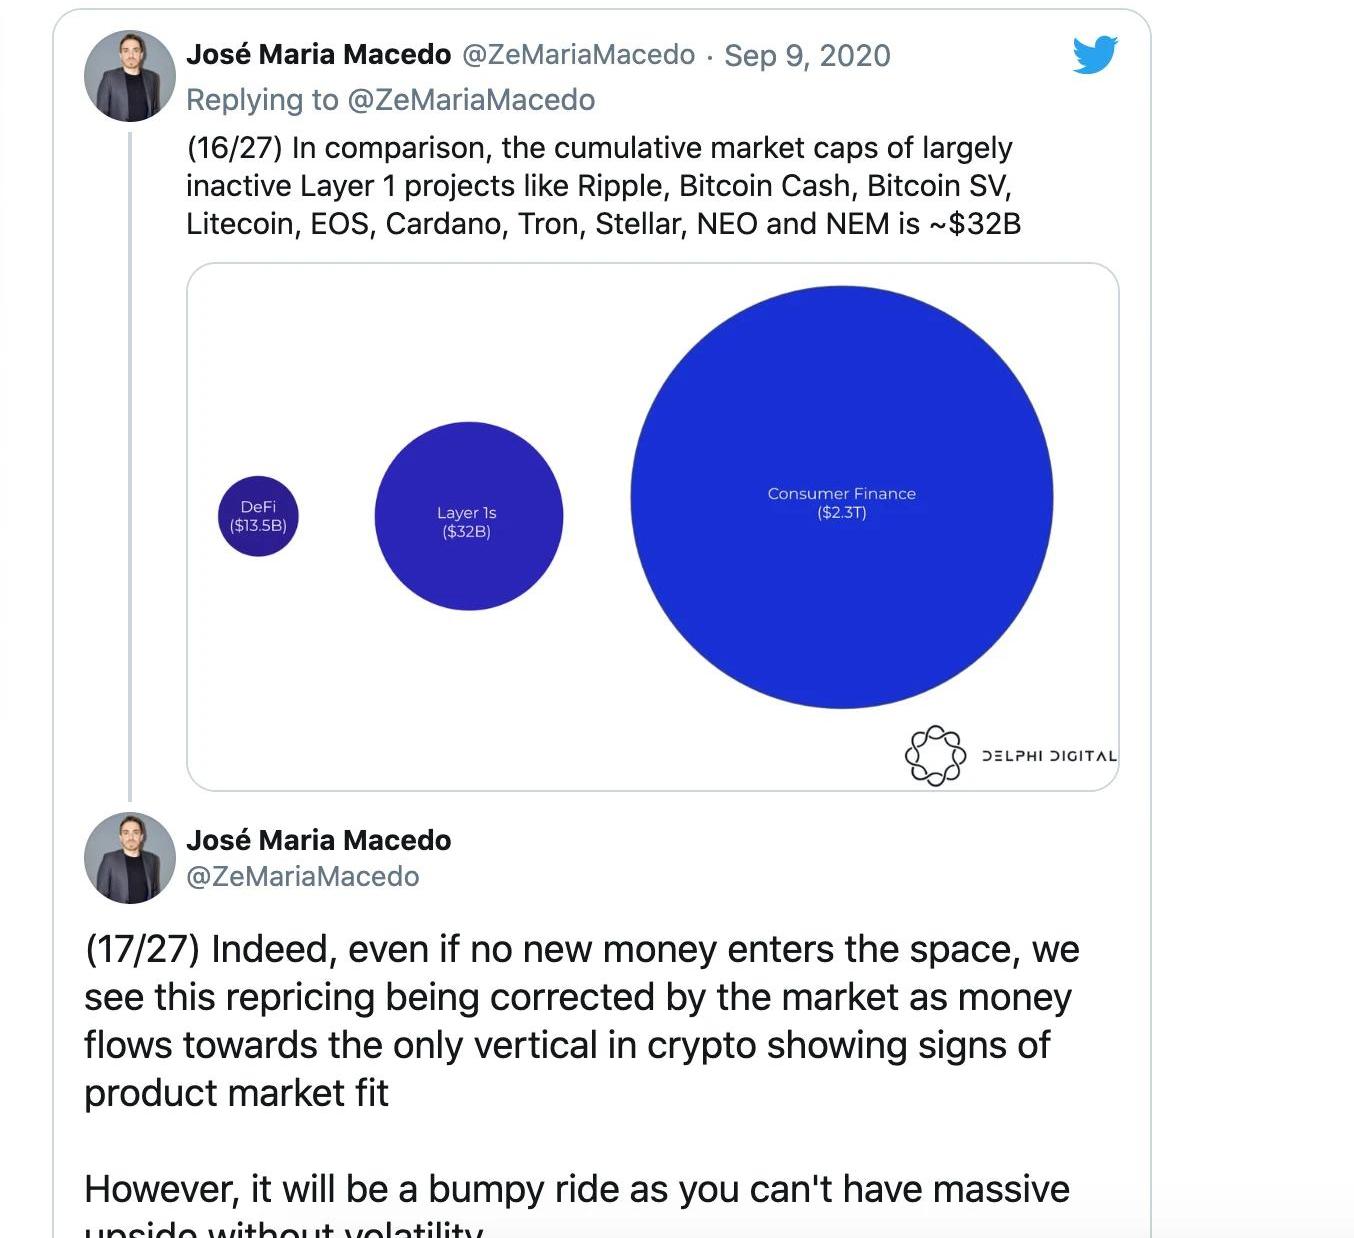Follow the Replying to @ZeMariaMacedo link
The height and width of the screenshot is (1238, 1354).
tap(390, 100)
